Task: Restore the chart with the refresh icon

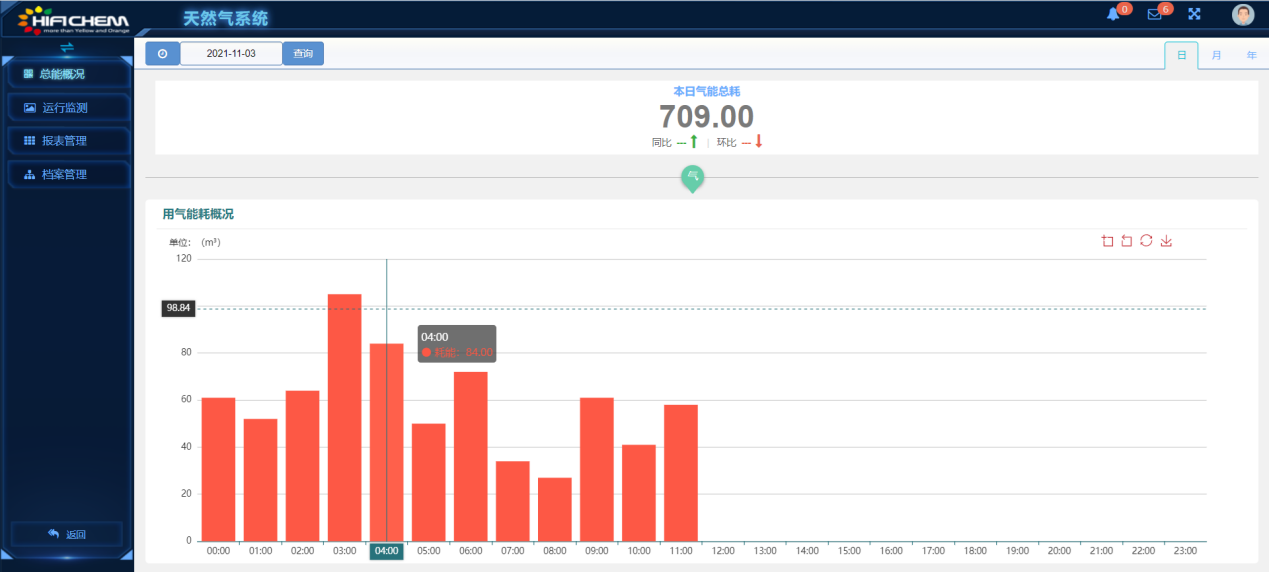Action: point(1146,241)
